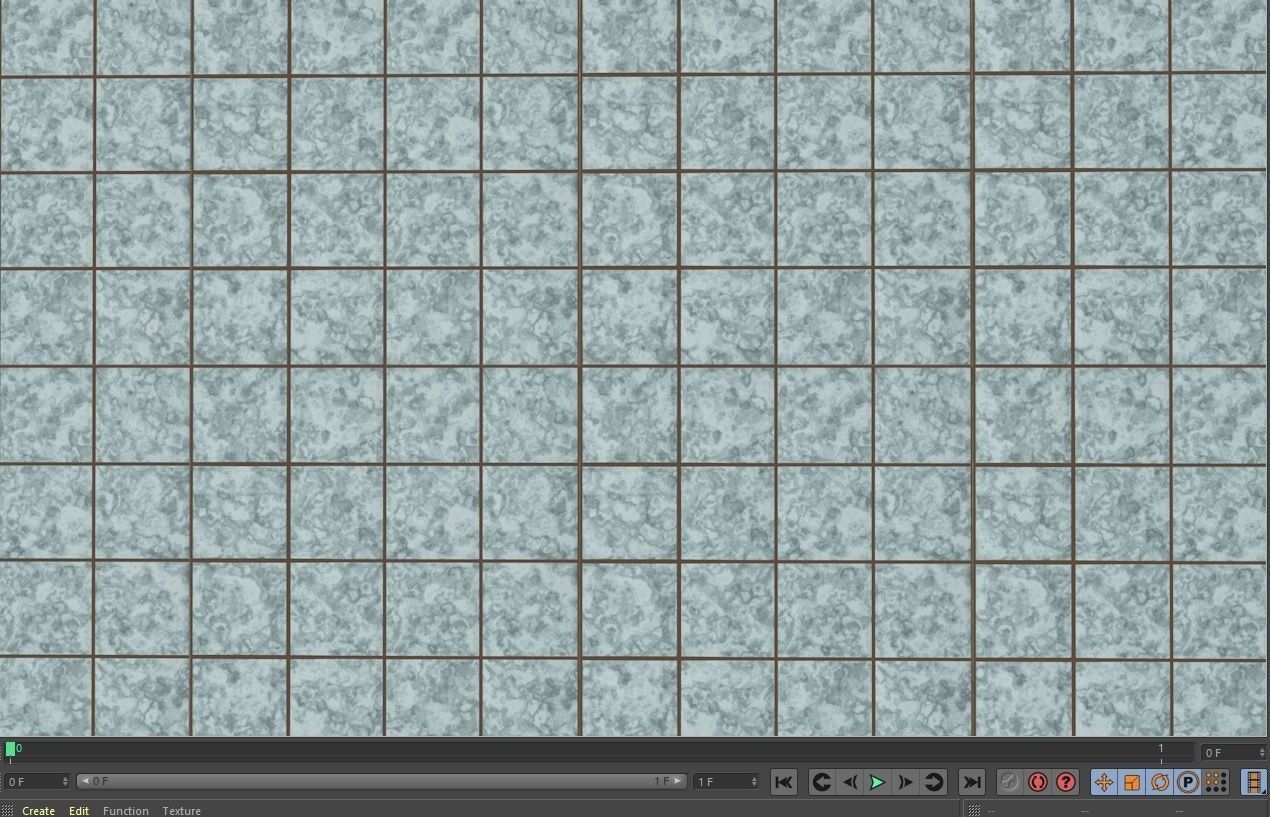The width and height of the screenshot is (1270, 817).
Task: Click stepper arrows of start frame field
Action: [66, 781]
